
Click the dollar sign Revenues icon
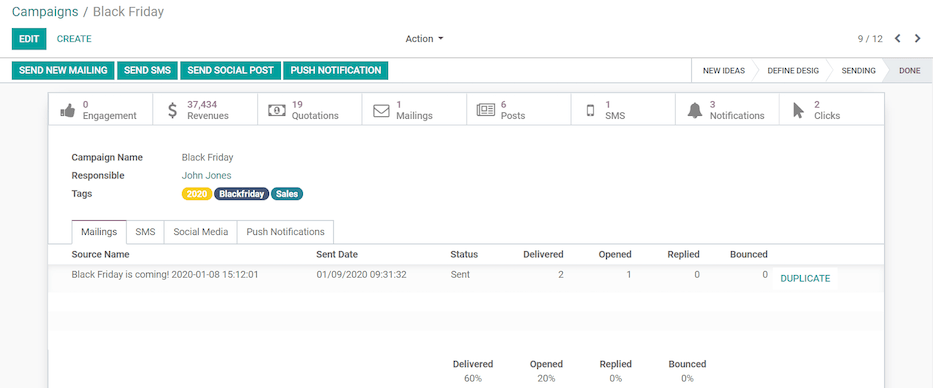[x=173, y=111]
